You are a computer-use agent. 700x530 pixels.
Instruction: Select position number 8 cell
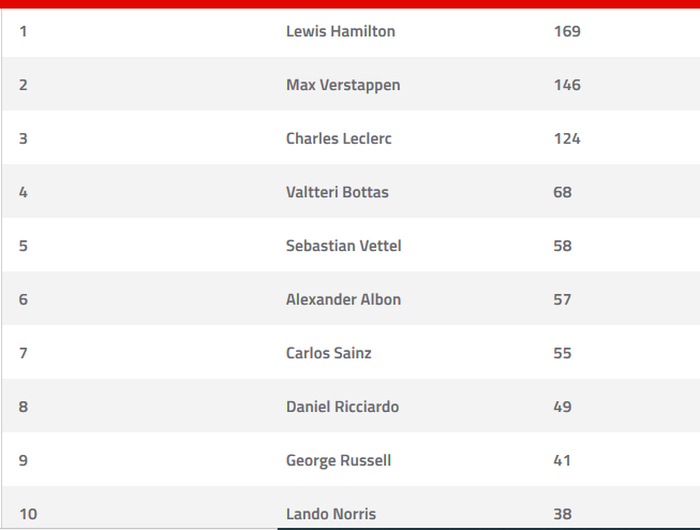[x=23, y=407]
